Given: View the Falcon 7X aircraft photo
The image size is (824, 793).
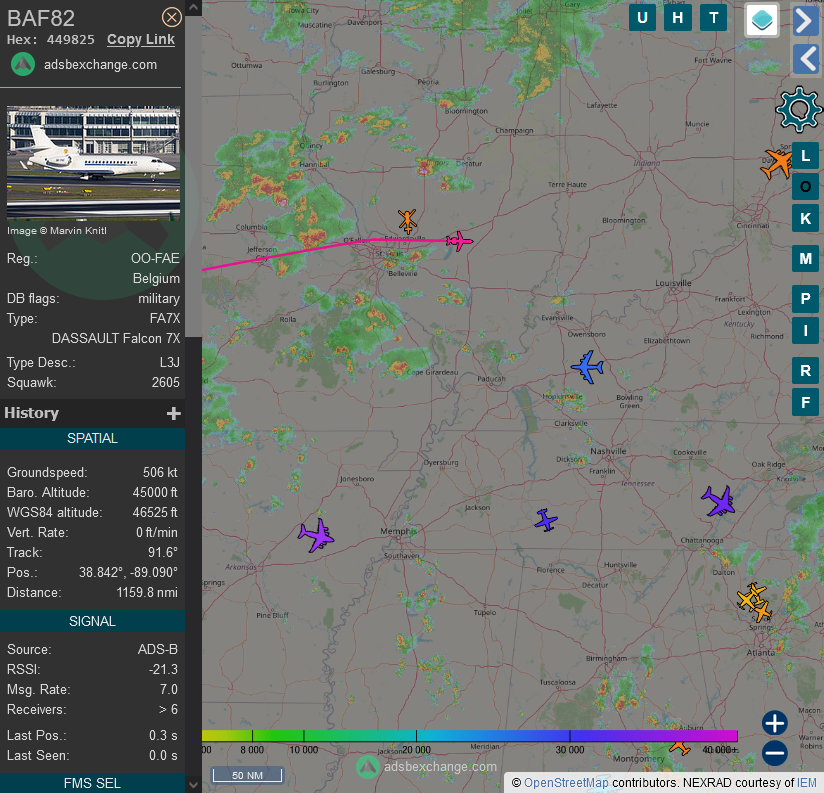Looking at the screenshot, I should tap(93, 163).
